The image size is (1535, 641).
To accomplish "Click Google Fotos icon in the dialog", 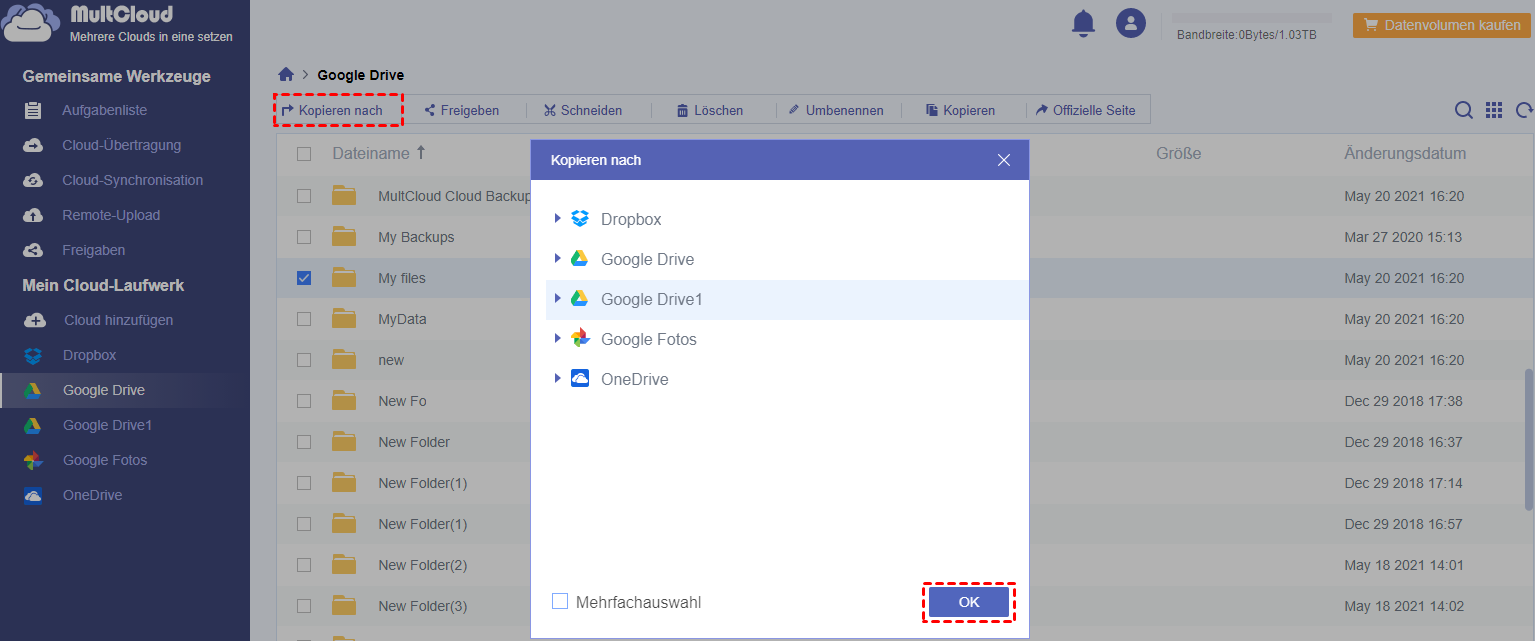I will [x=580, y=339].
